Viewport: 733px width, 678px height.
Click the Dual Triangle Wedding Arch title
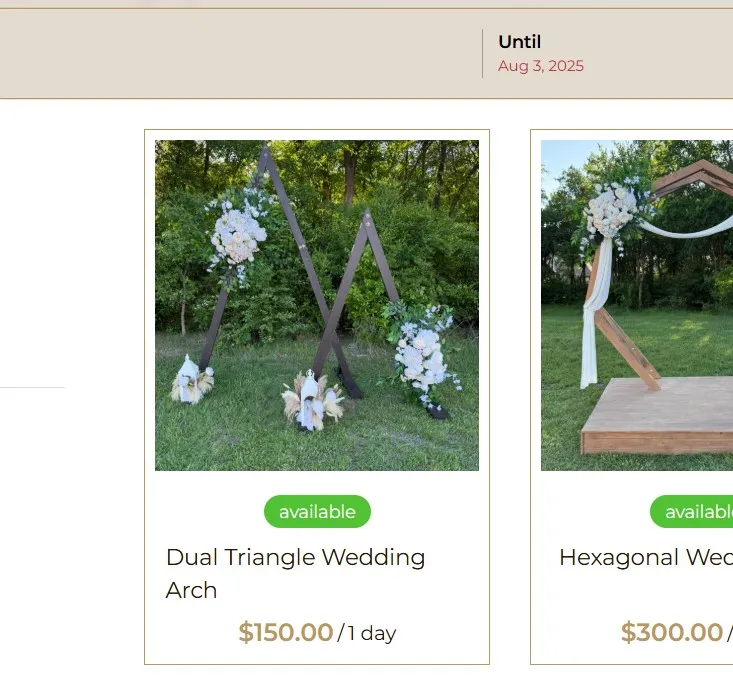point(295,574)
